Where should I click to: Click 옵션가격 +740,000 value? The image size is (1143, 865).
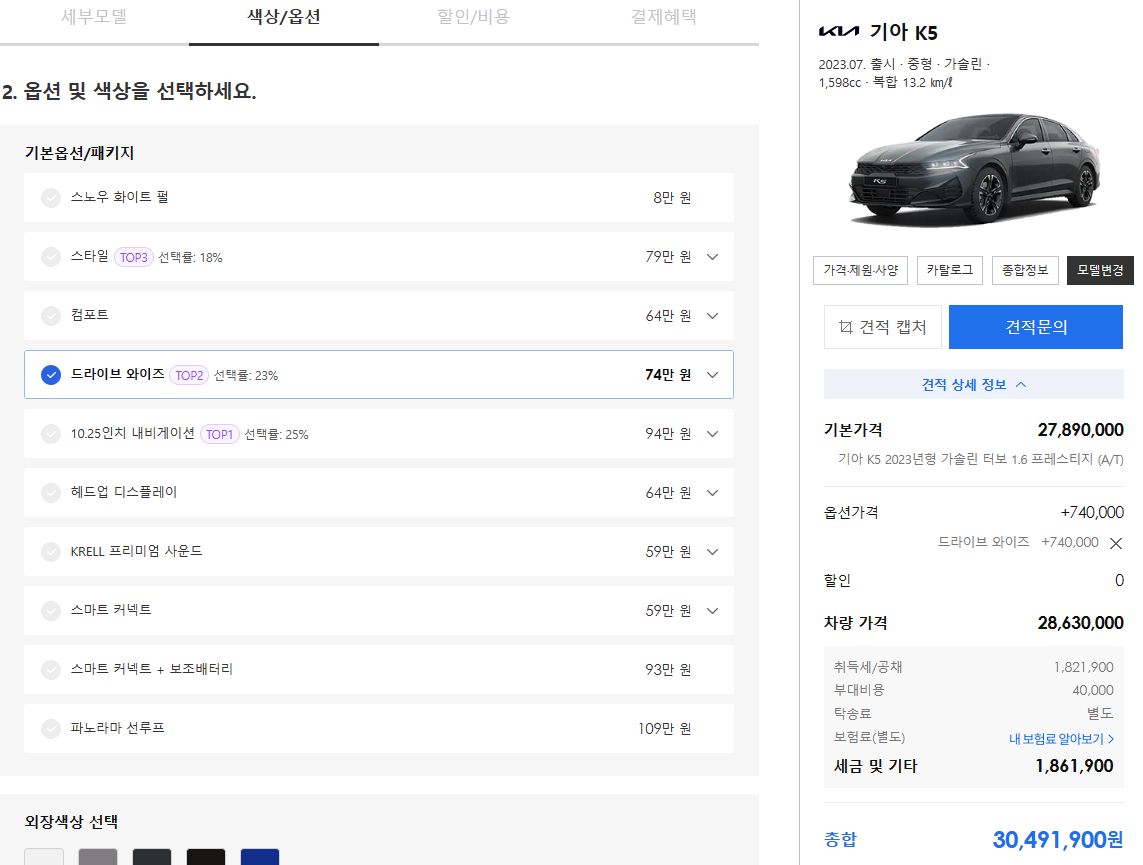point(1092,512)
